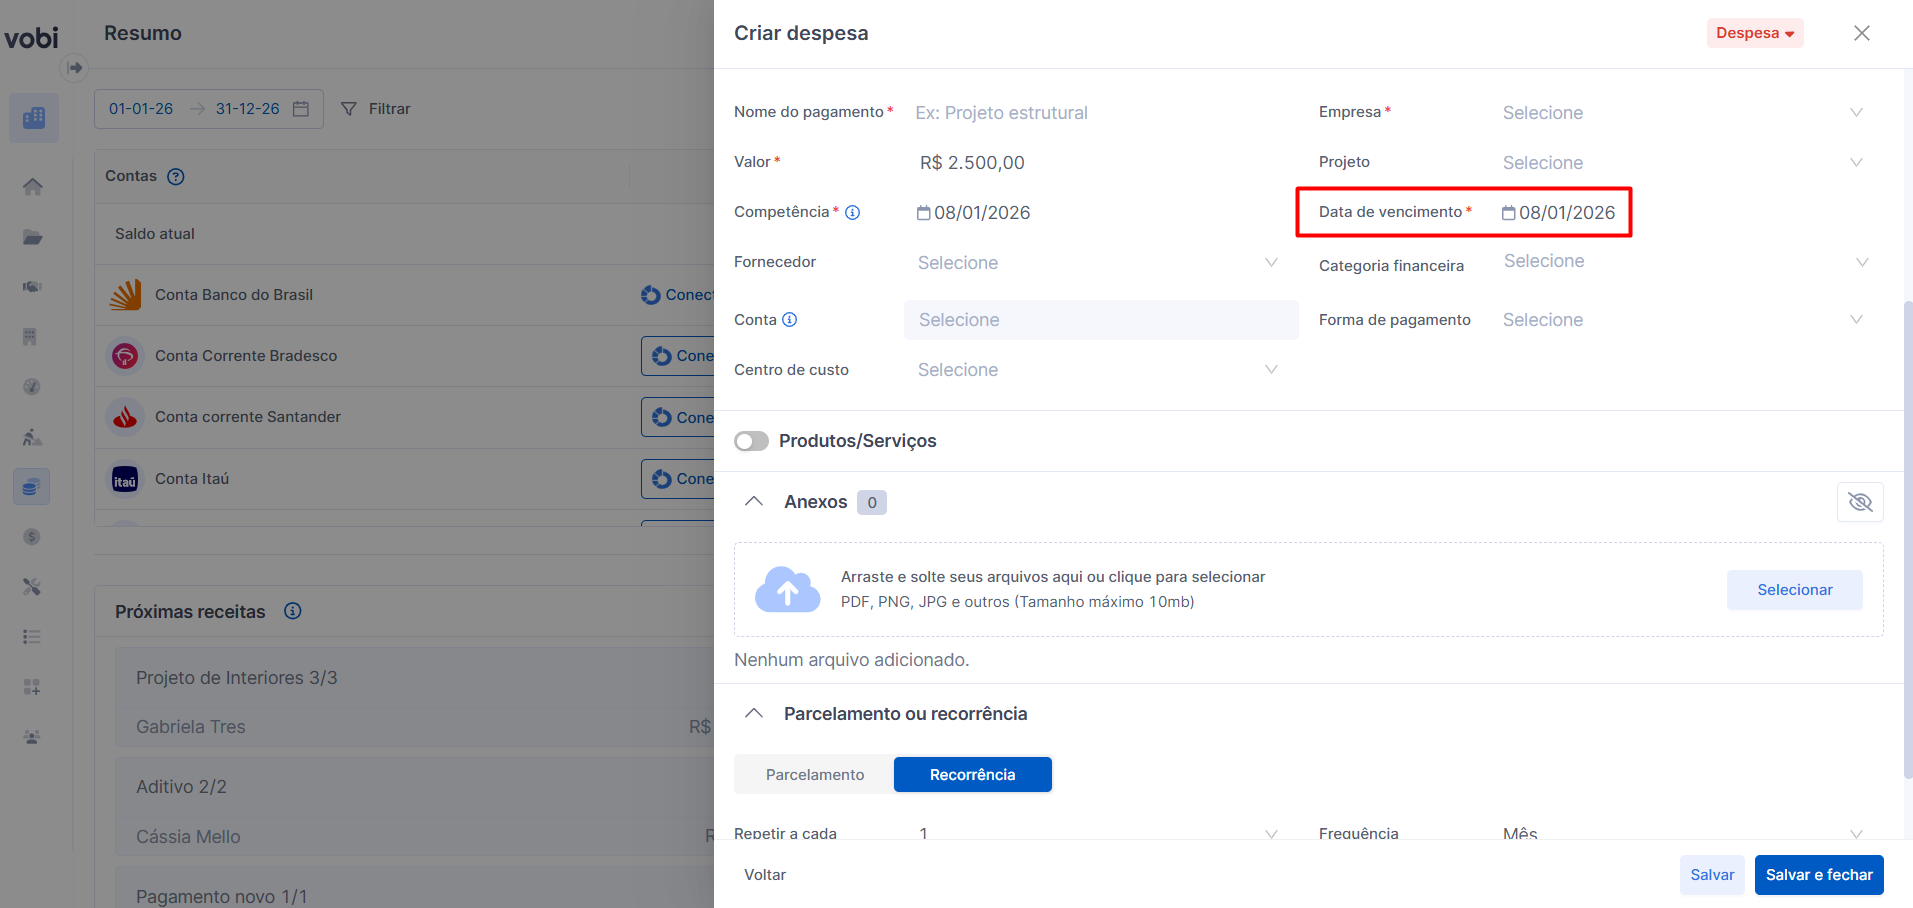Viewport: 1913px width, 908px height.
Task: Open the company buildings icon in sidebar
Action: pos(34,118)
